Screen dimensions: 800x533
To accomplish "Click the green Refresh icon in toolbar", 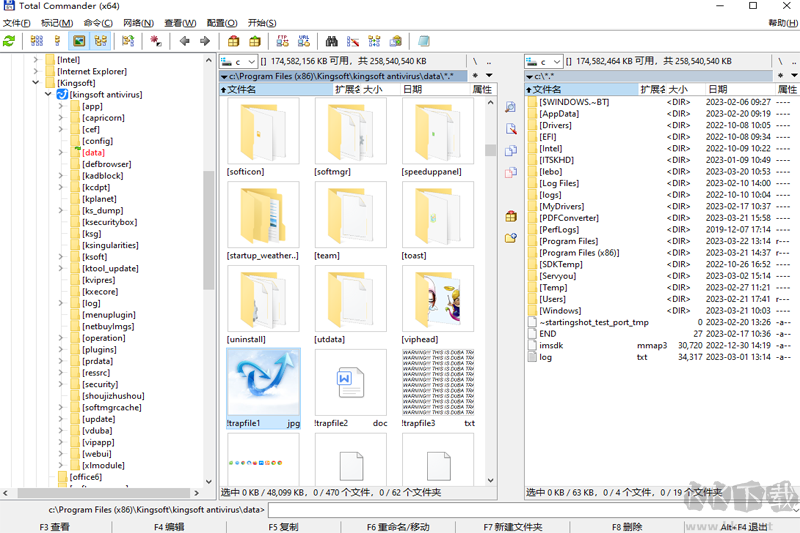I will (x=9, y=41).
